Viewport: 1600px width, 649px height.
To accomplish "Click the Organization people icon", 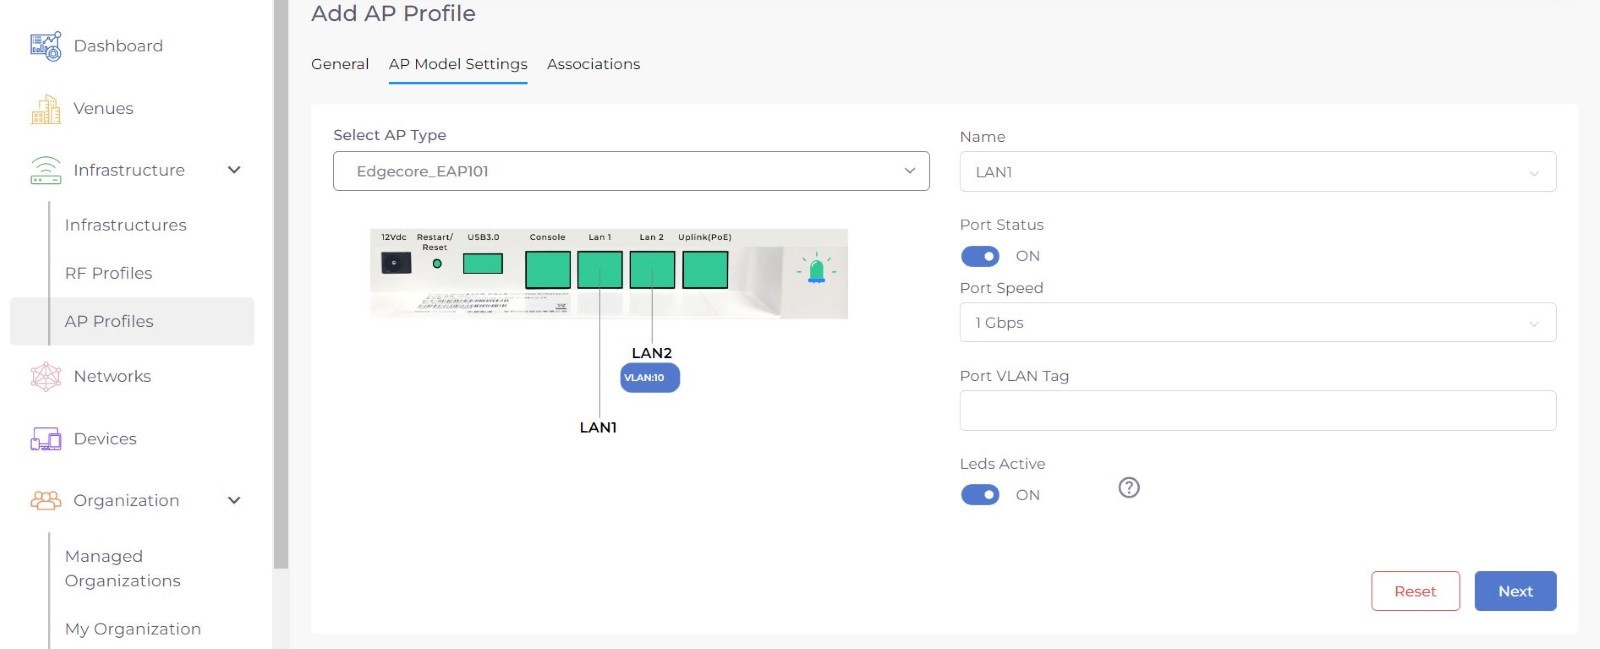I will (46, 501).
